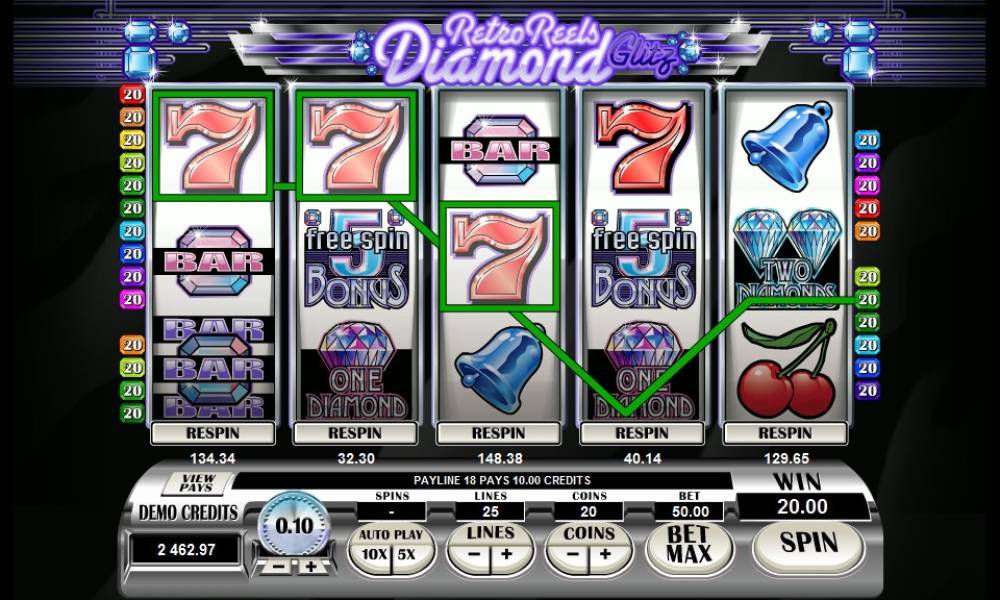Click the triple BAR symbol on reel one
This screenshot has width=1000, height=600.
213,368
